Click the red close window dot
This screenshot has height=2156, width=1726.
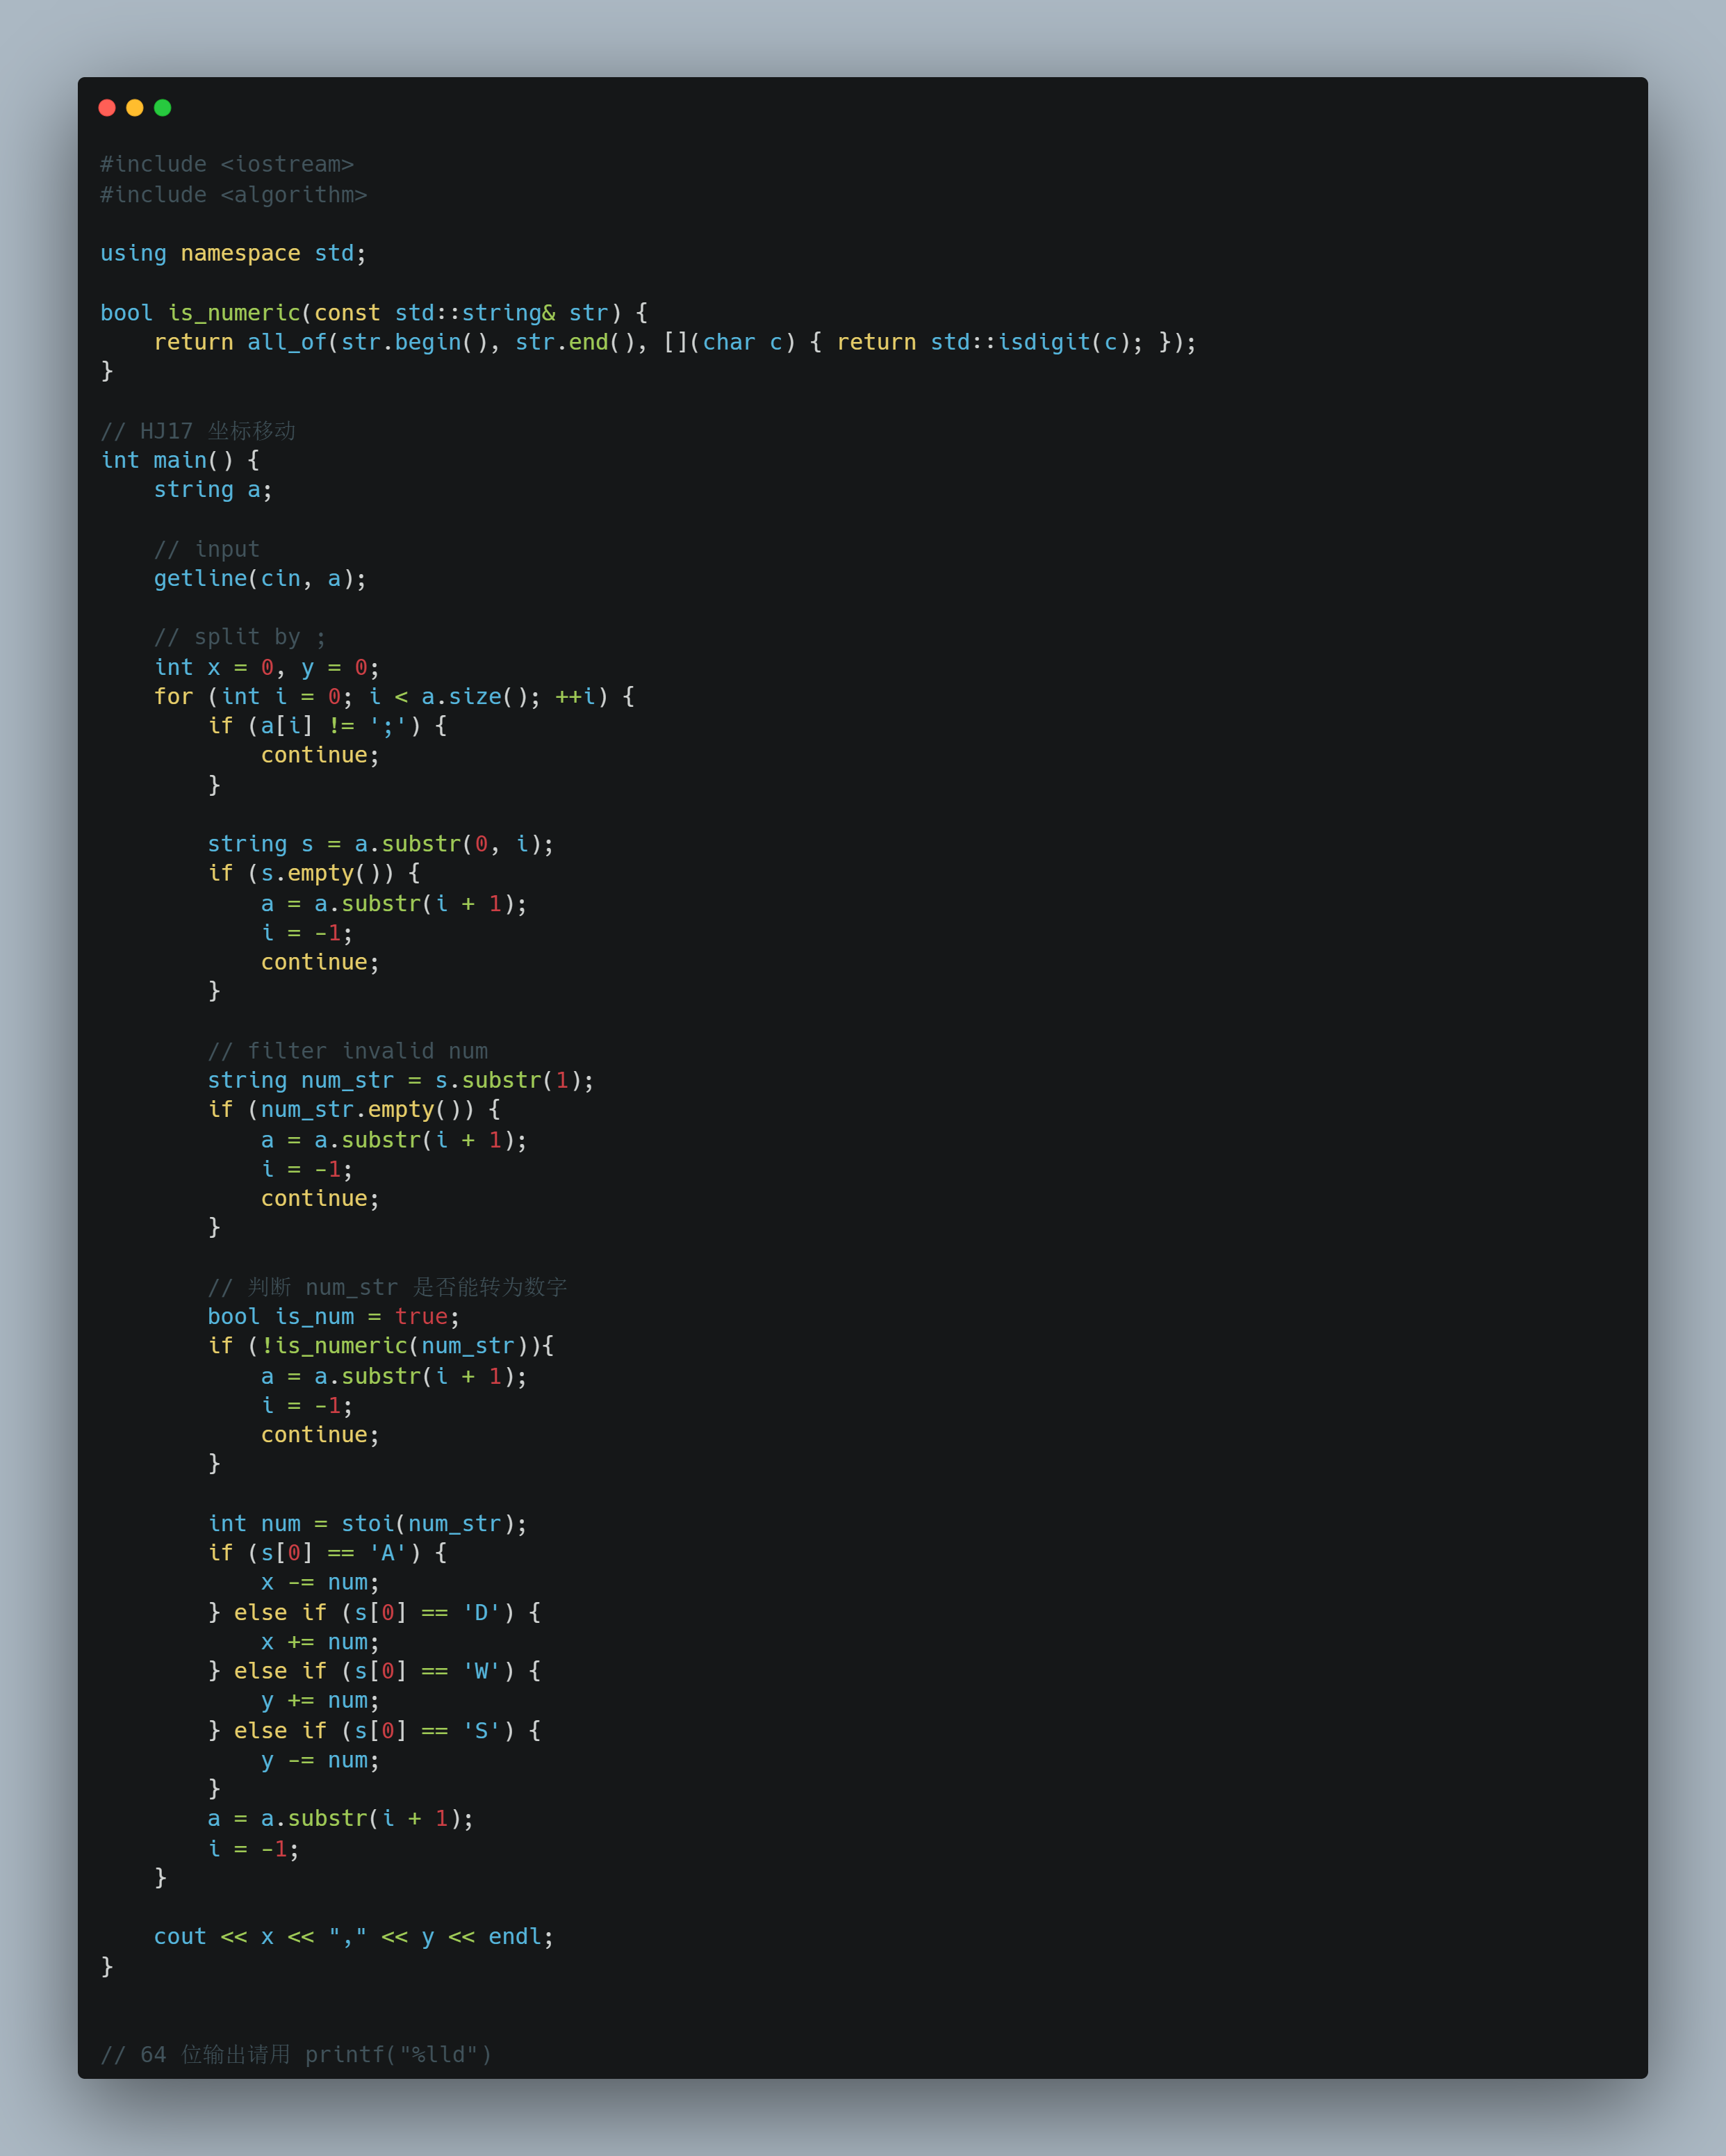click(x=107, y=108)
